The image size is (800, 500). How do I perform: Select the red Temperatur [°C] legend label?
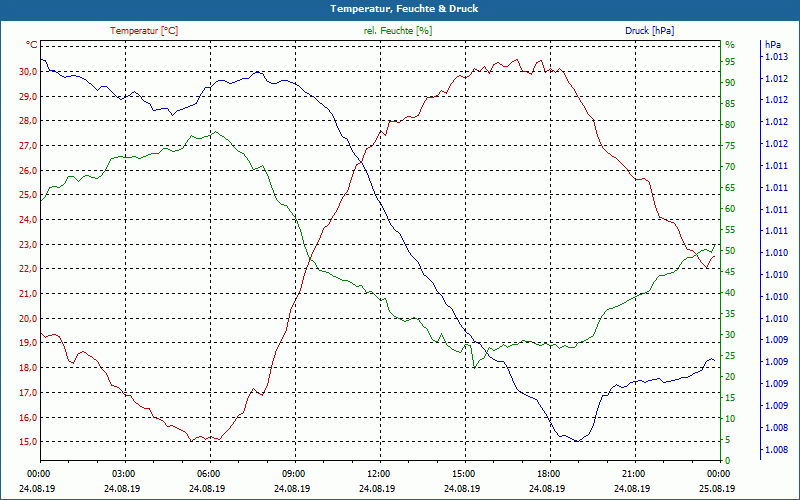pyautogui.click(x=144, y=31)
